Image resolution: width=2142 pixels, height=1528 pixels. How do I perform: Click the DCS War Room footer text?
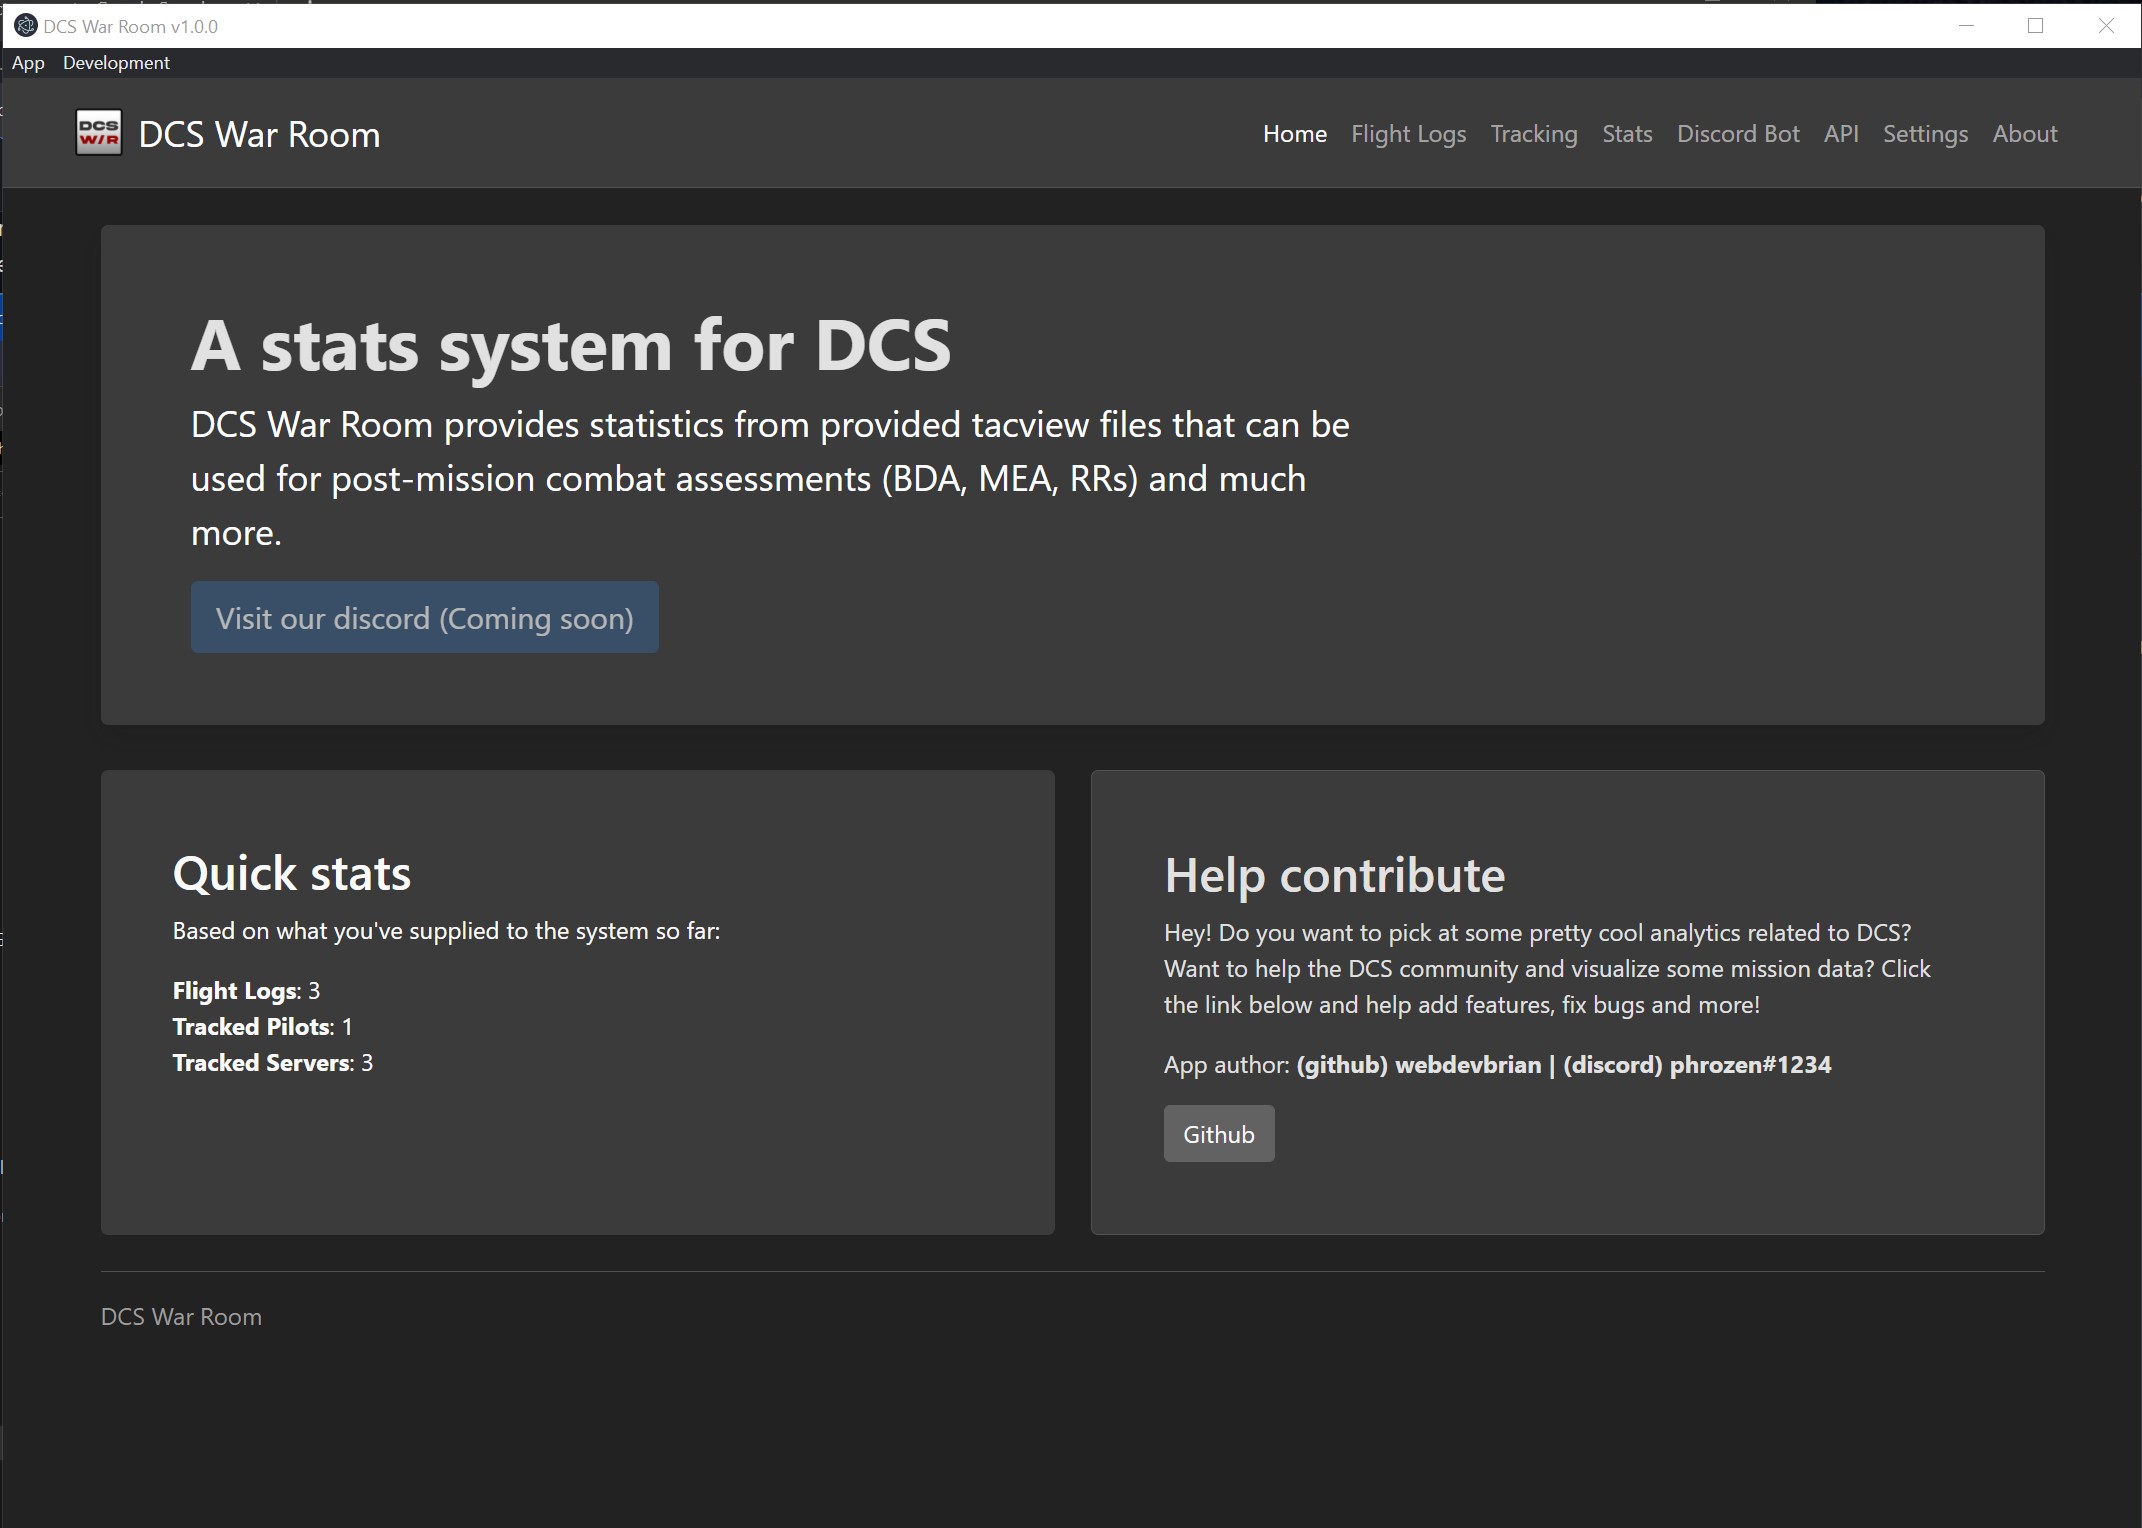pos(181,1316)
